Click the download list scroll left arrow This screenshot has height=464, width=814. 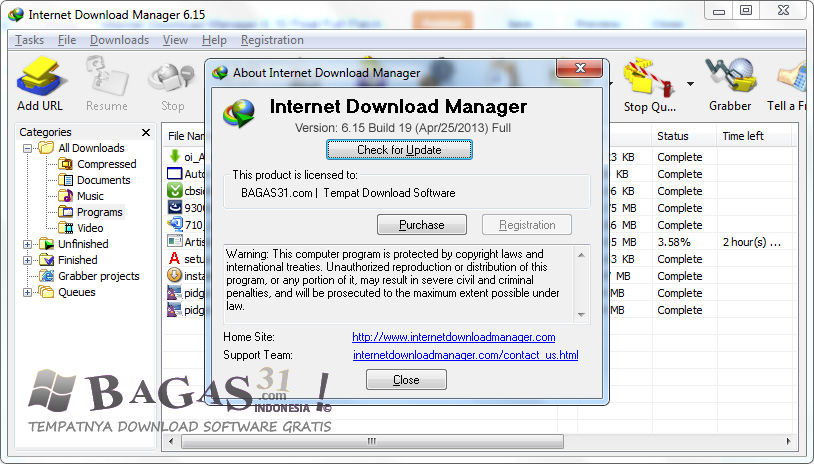coord(172,442)
